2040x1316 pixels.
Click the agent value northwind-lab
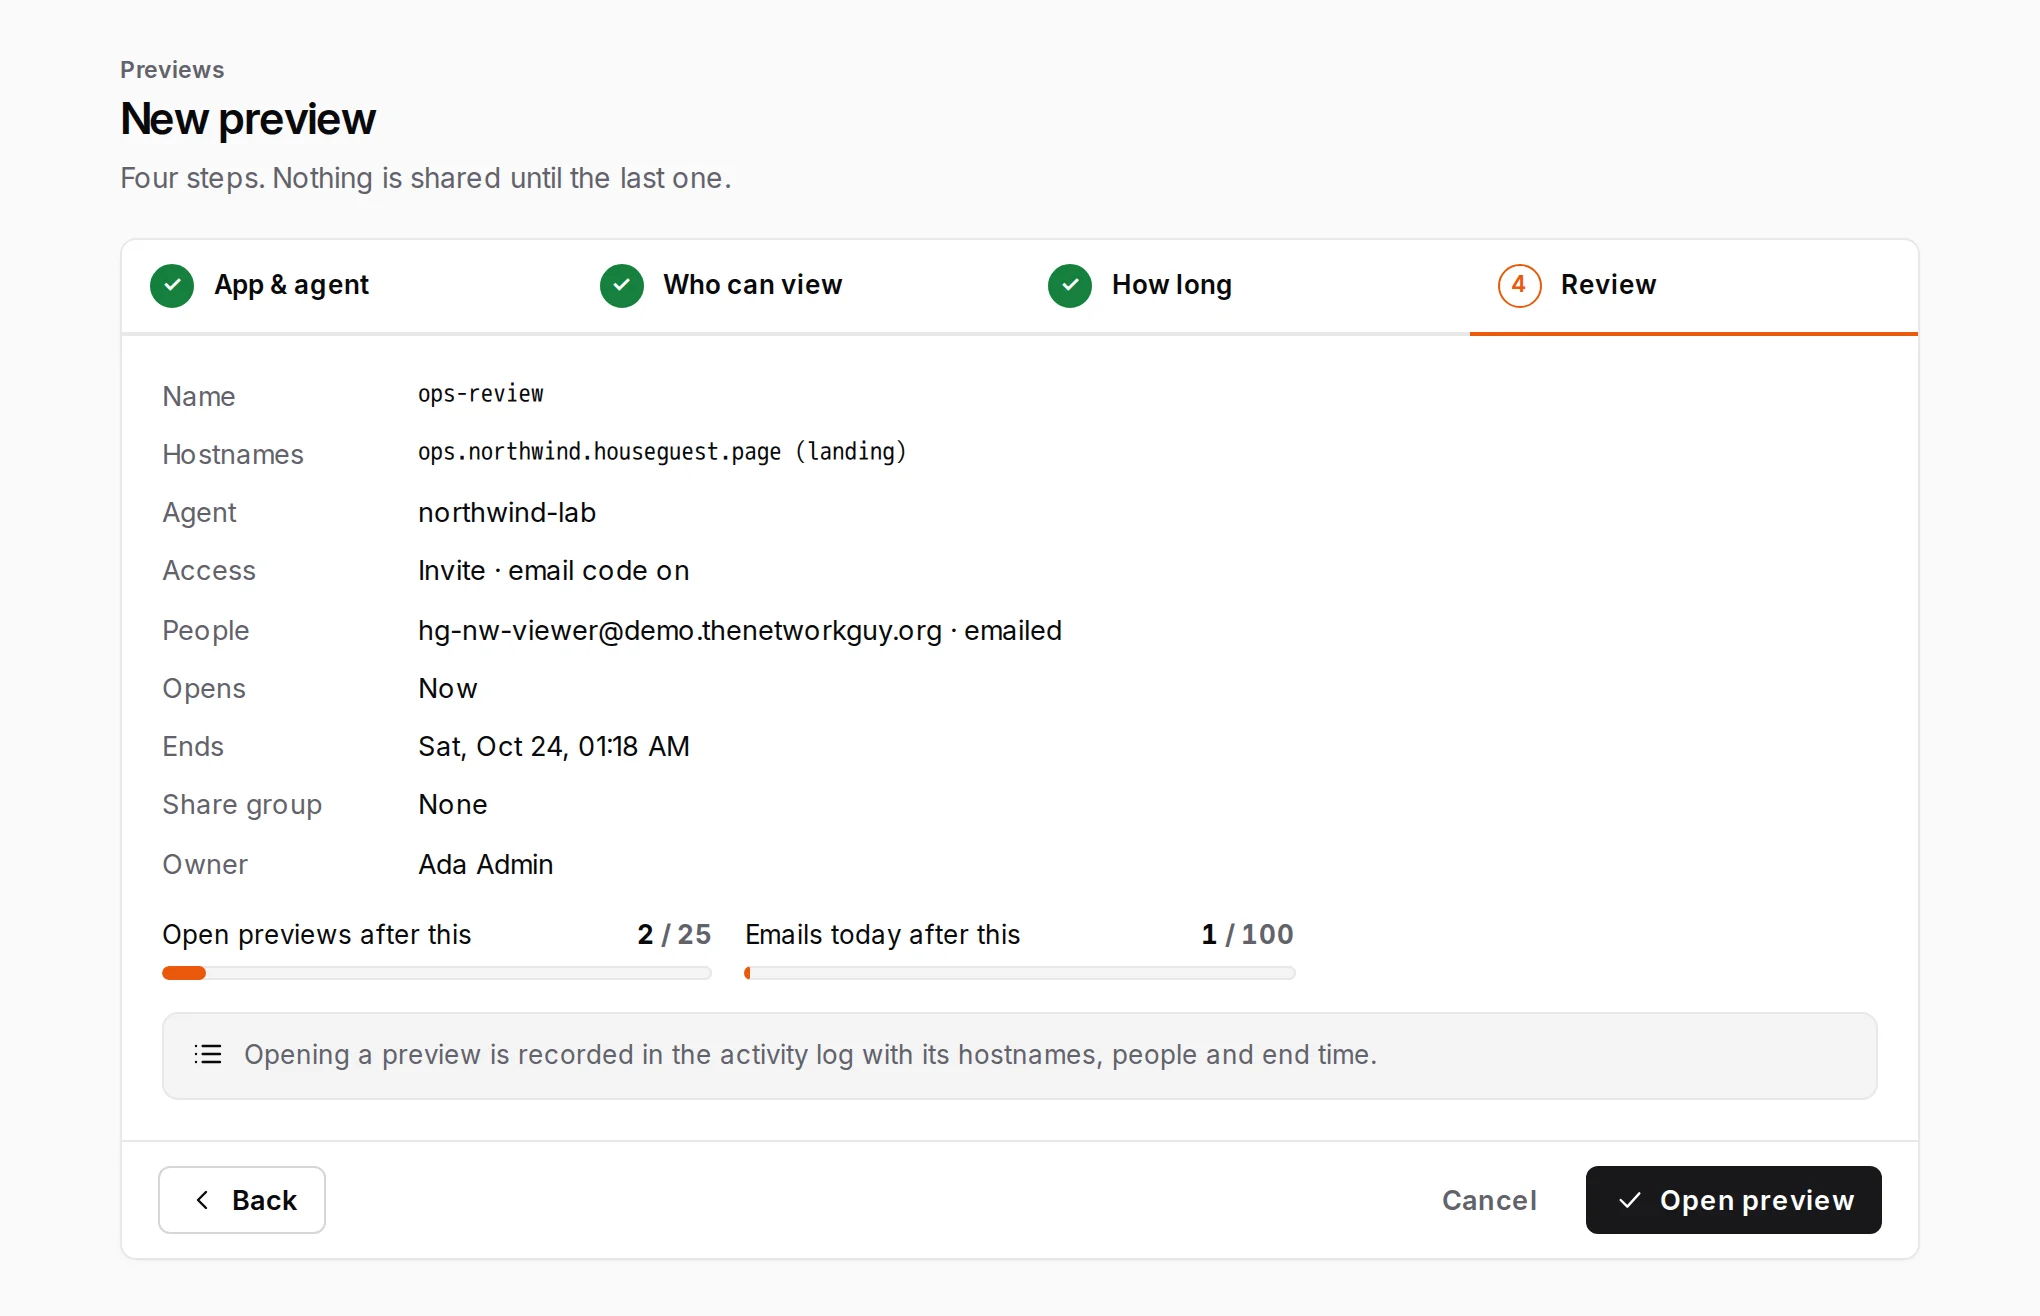coord(507,513)
